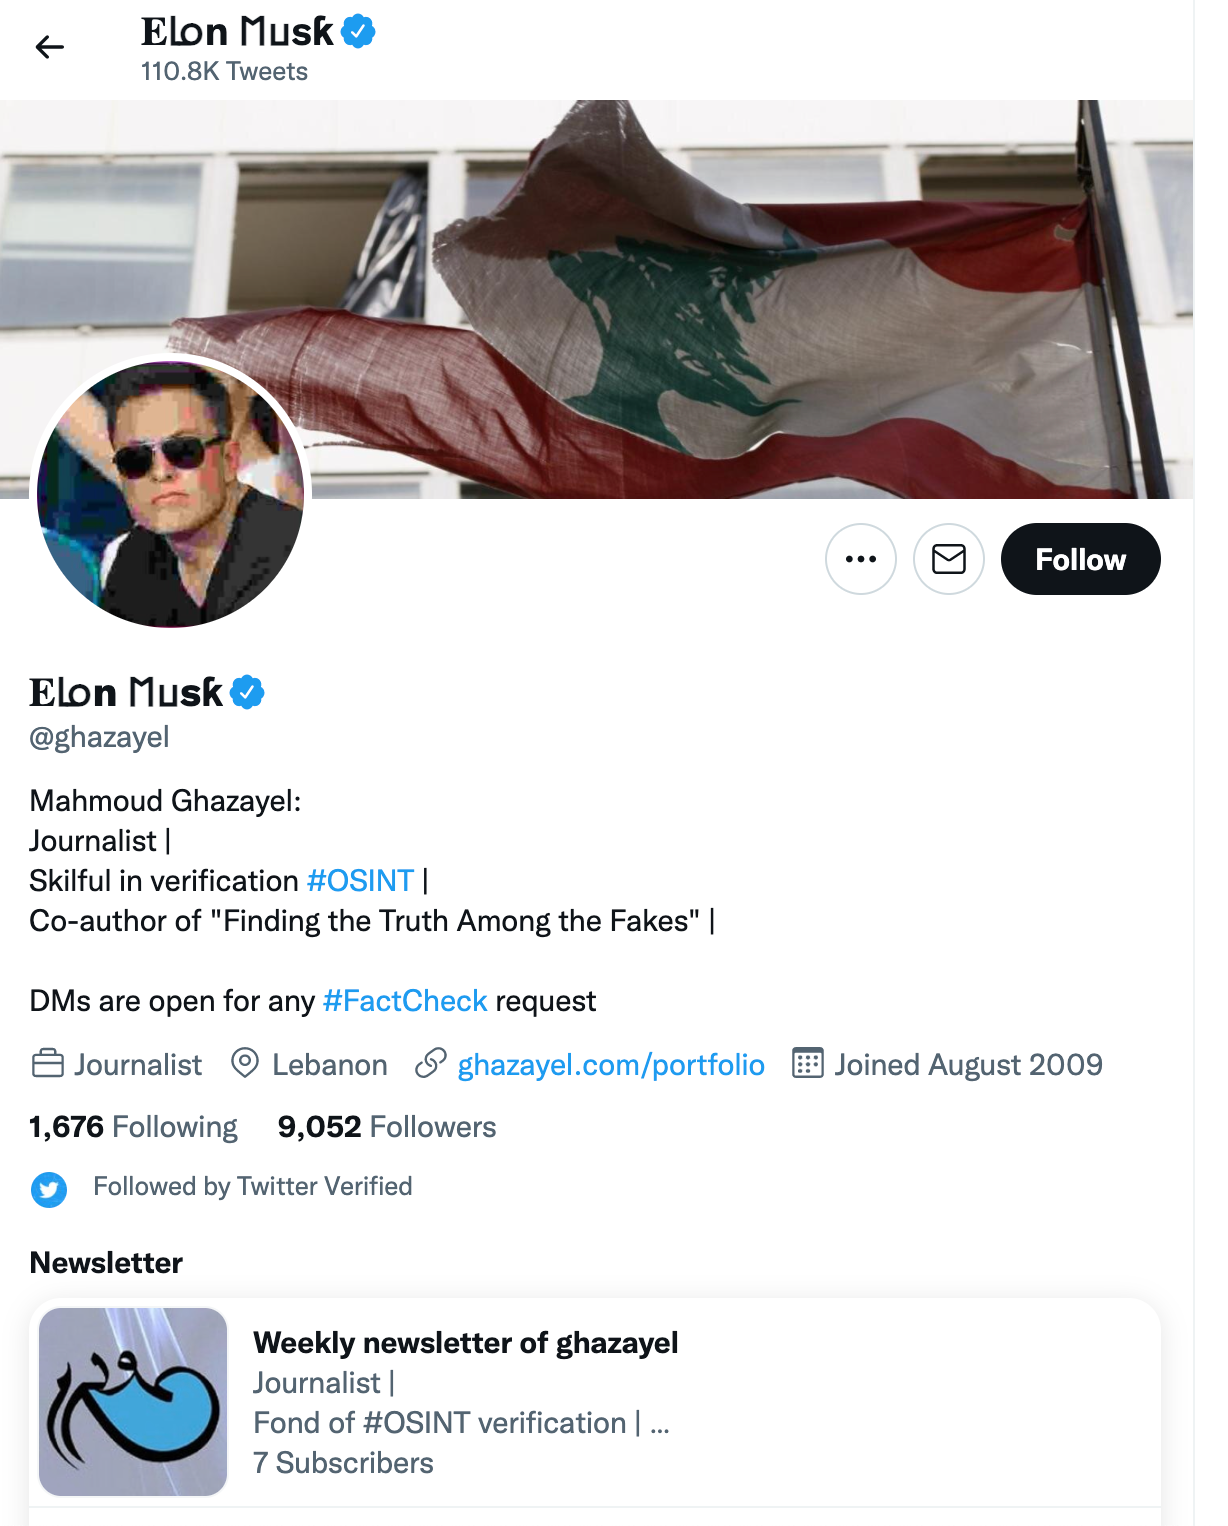Click the verified badge beside the header name
This screenshot has height=1526, width=1228.
pos(358,32)
